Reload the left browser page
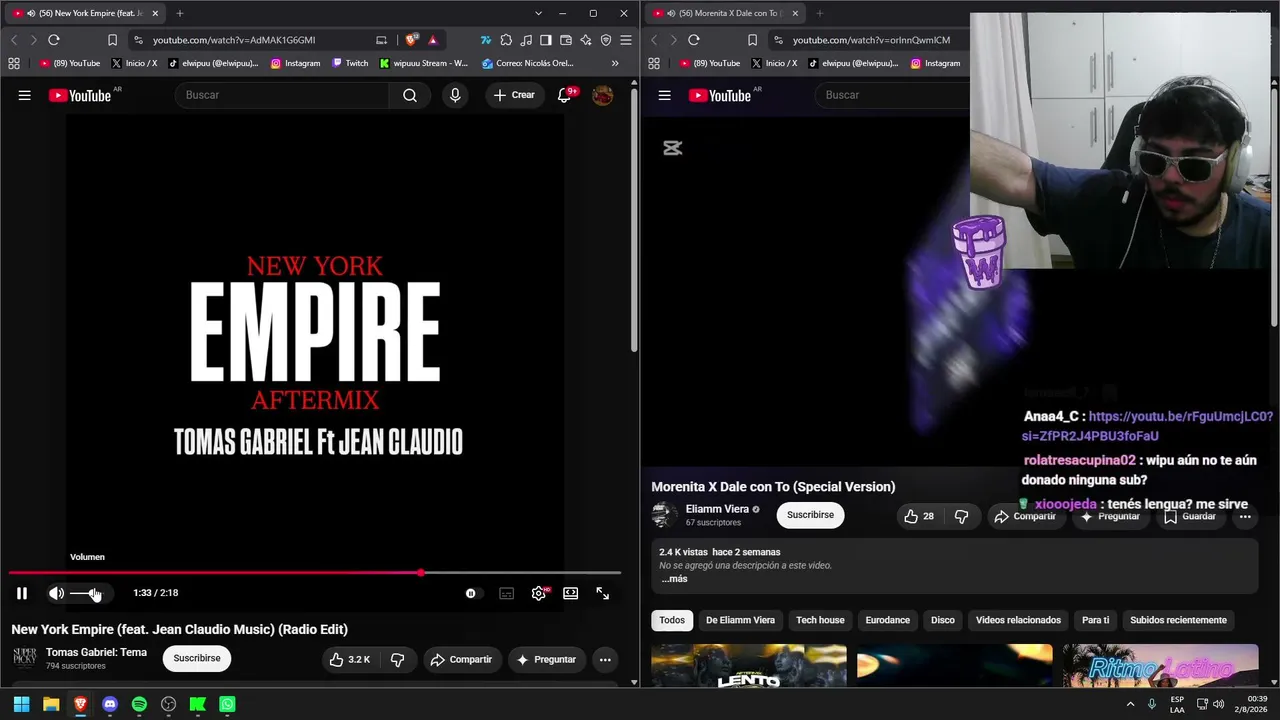1280x720 pixels. pos(54,40)
